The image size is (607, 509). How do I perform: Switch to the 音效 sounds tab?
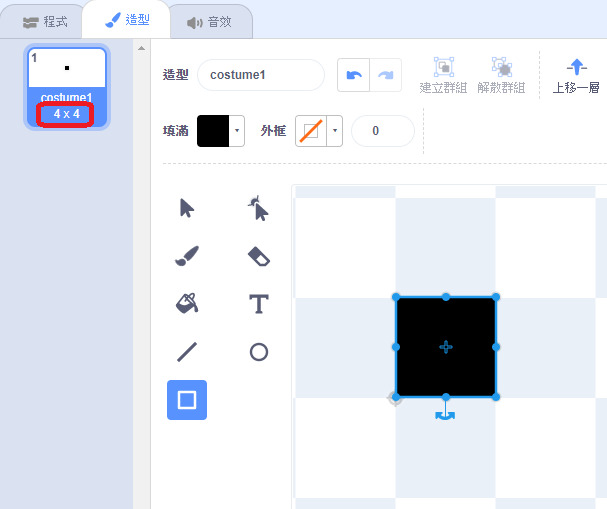pos(209,22)
